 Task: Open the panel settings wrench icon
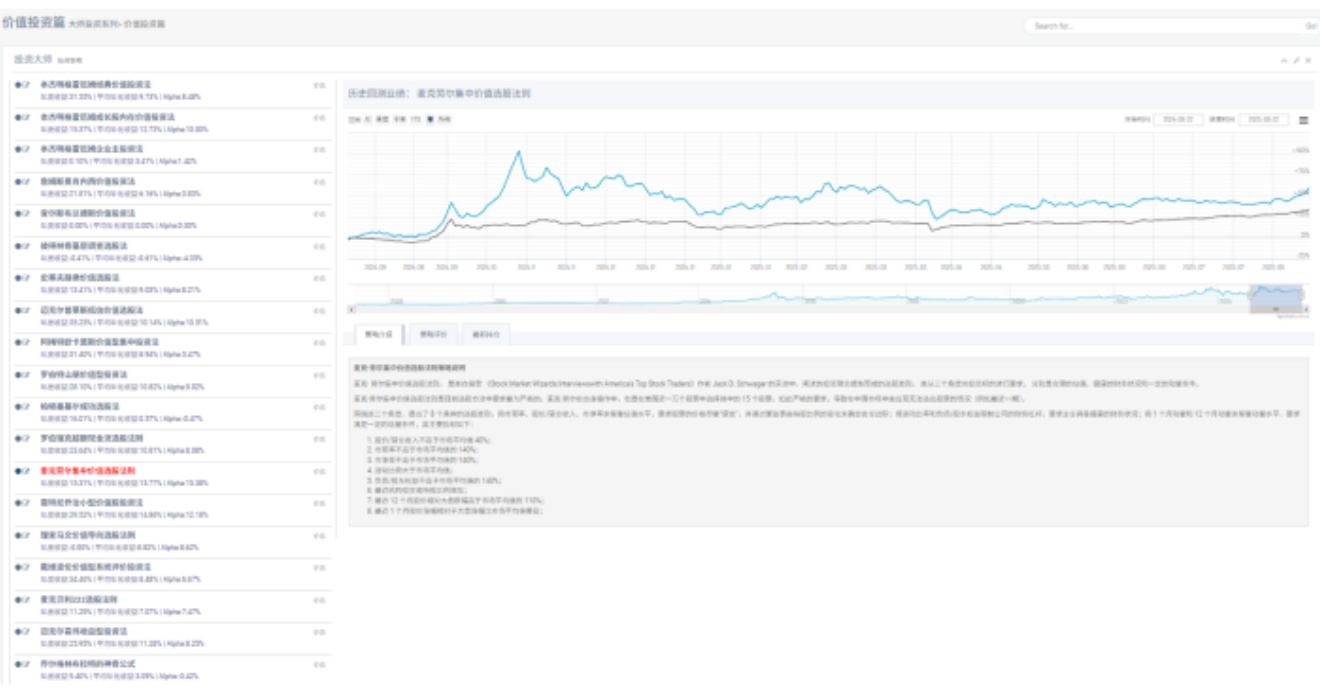[1296, 60]
